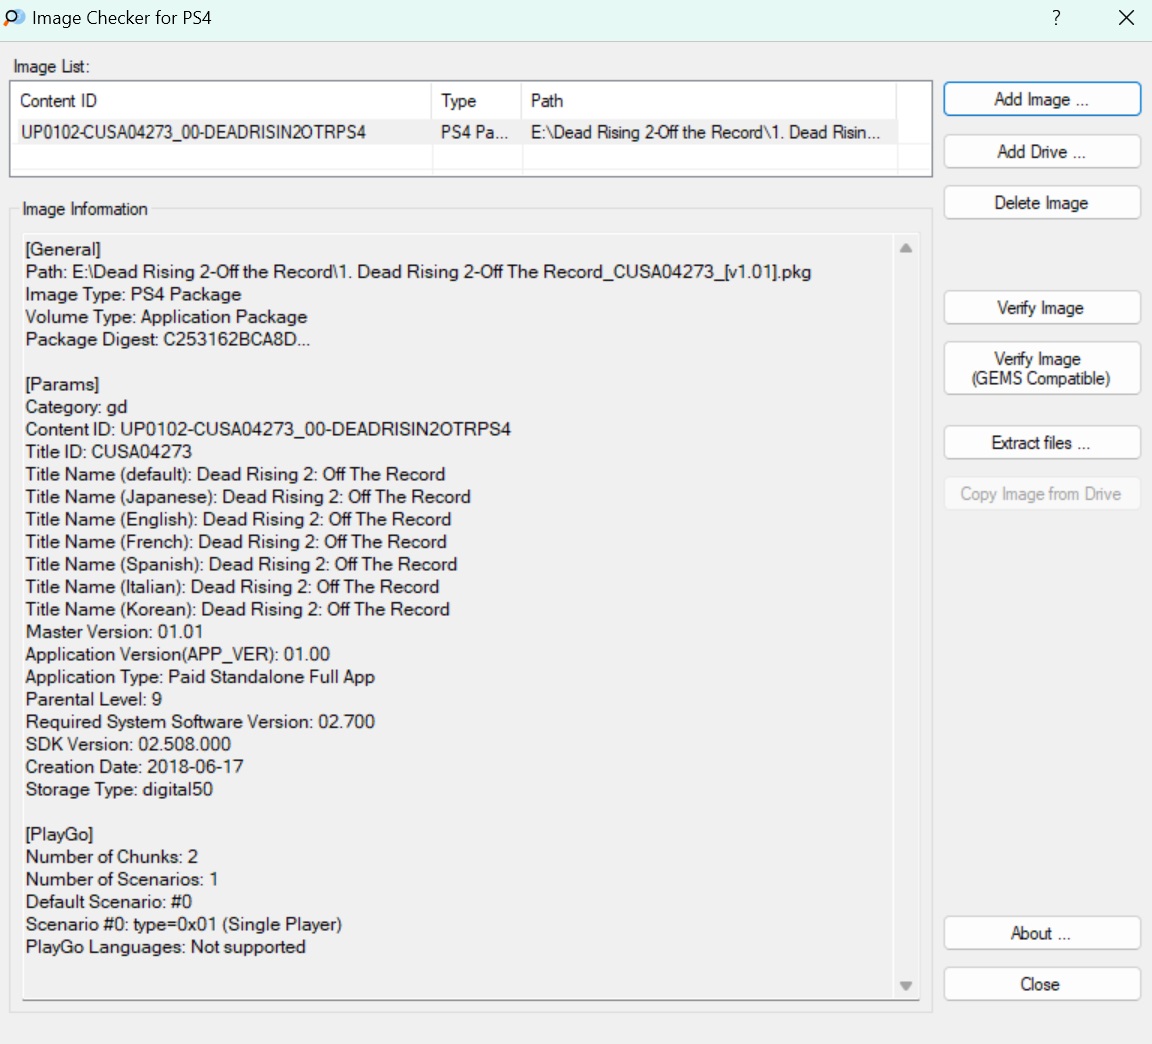This screenshot has height=1044, width=1152.
Task: Click the E:\Dead Rising path cell in list
Action: pos(706,132)
